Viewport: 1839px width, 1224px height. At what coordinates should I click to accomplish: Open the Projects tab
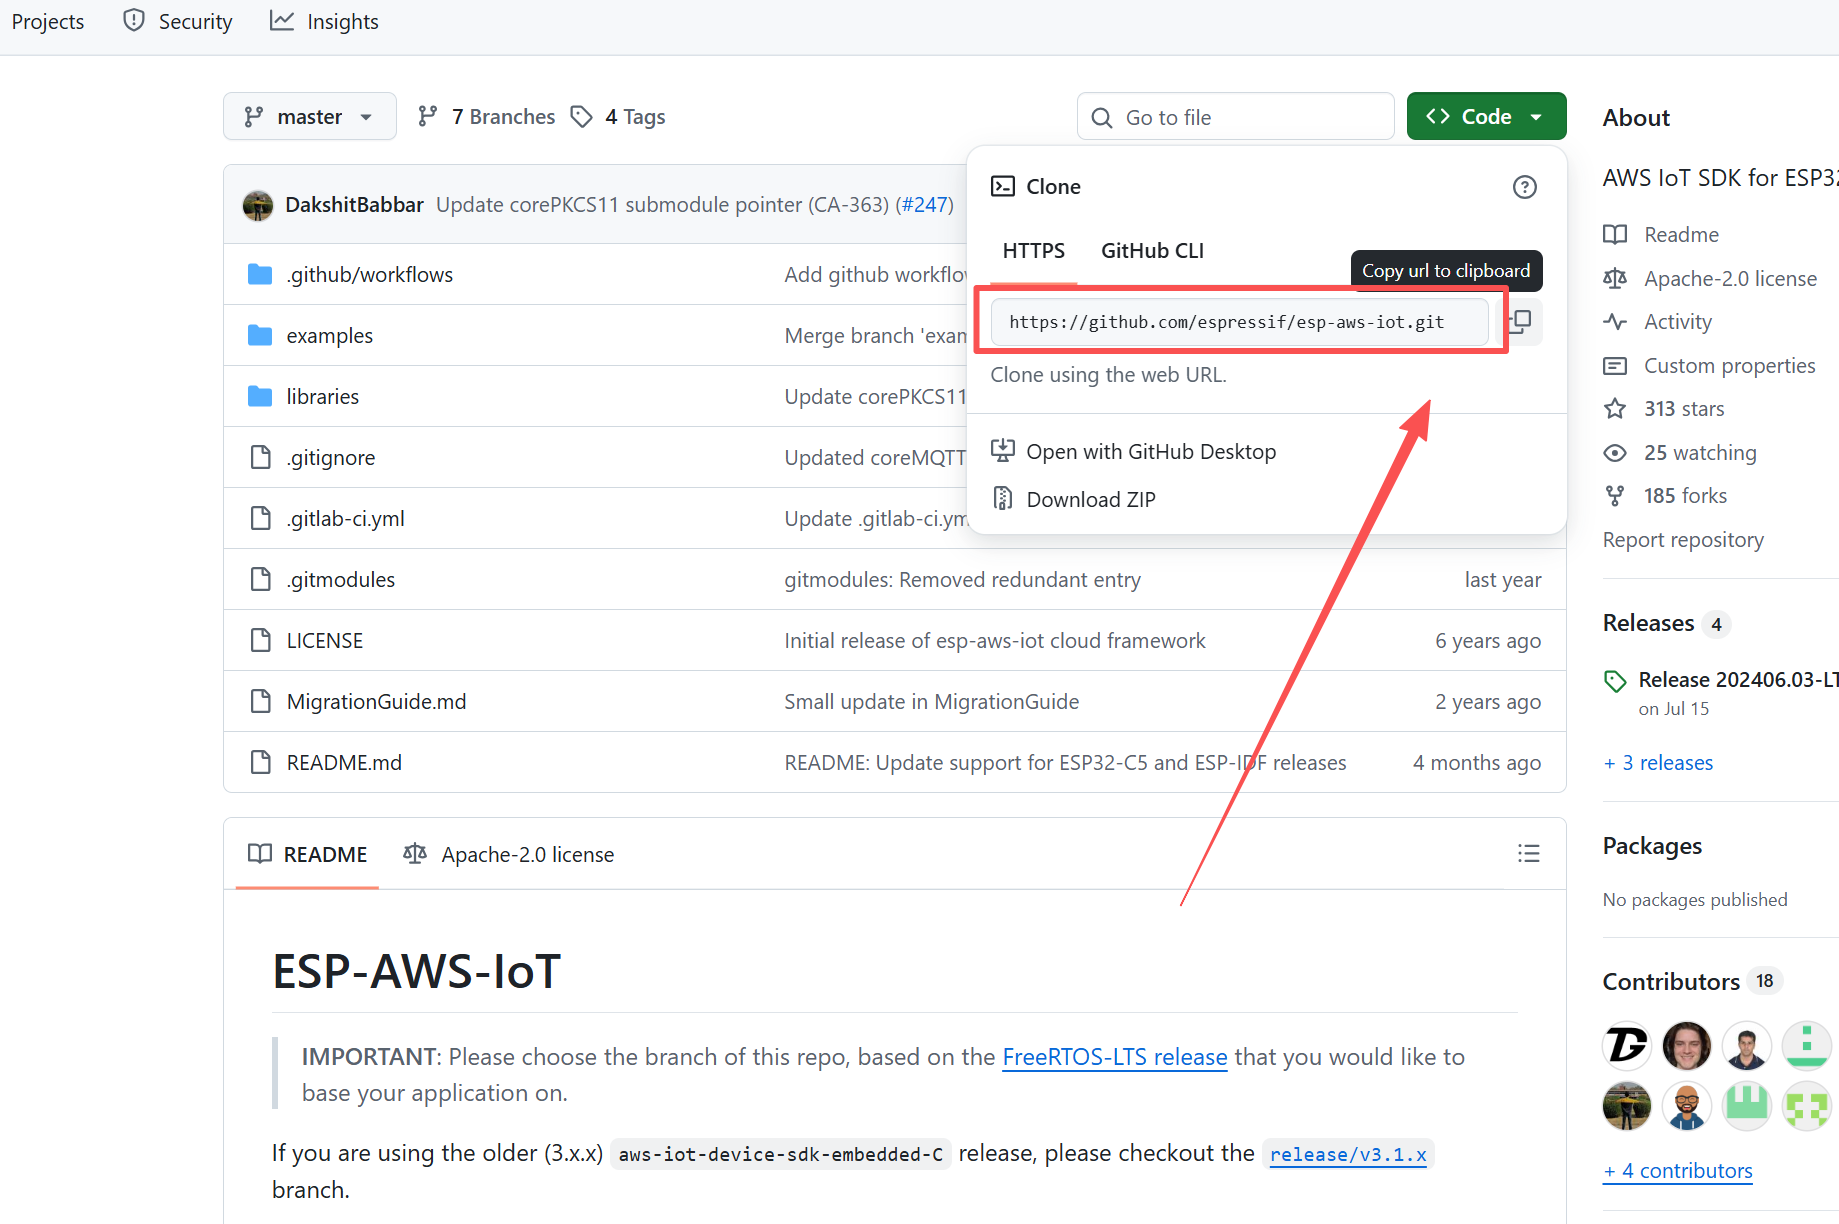point(47,22)
